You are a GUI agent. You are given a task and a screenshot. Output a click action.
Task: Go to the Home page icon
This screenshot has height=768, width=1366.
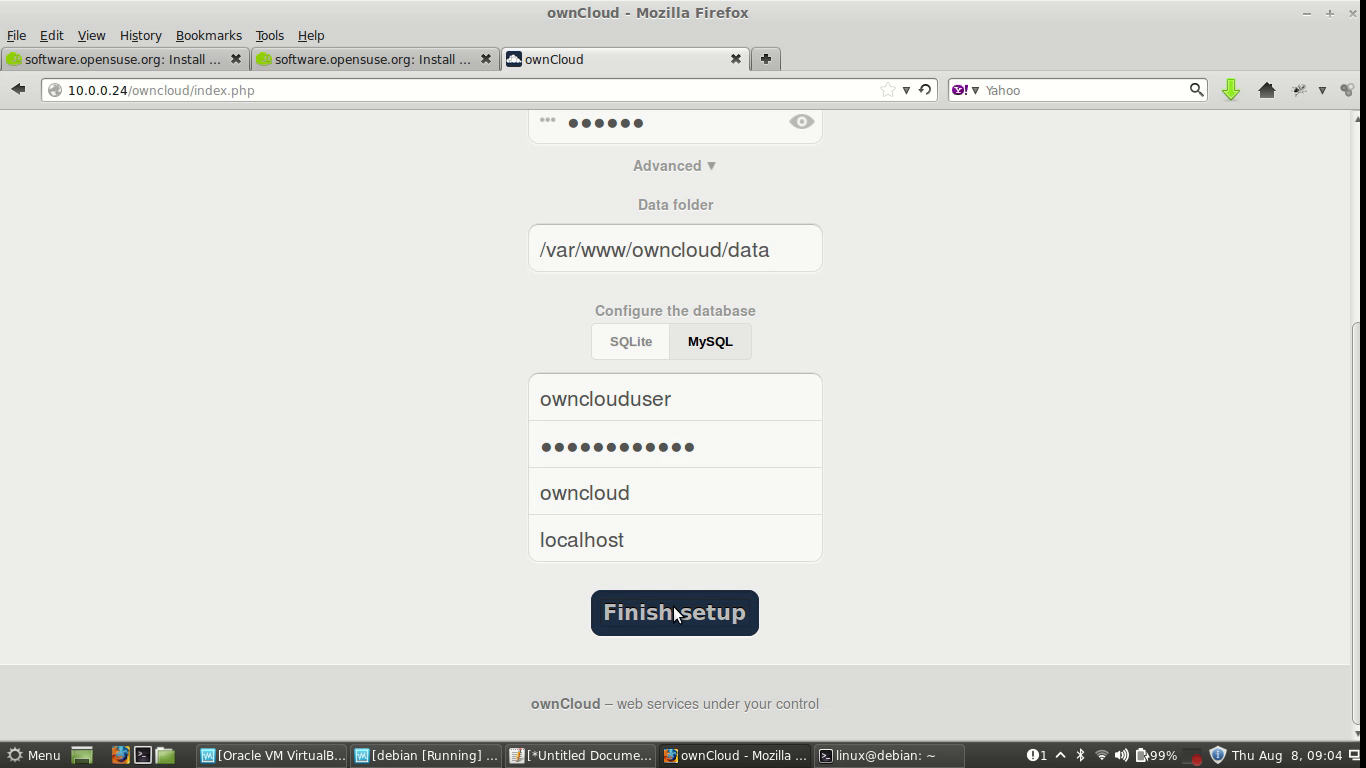tap(1266, 90)
